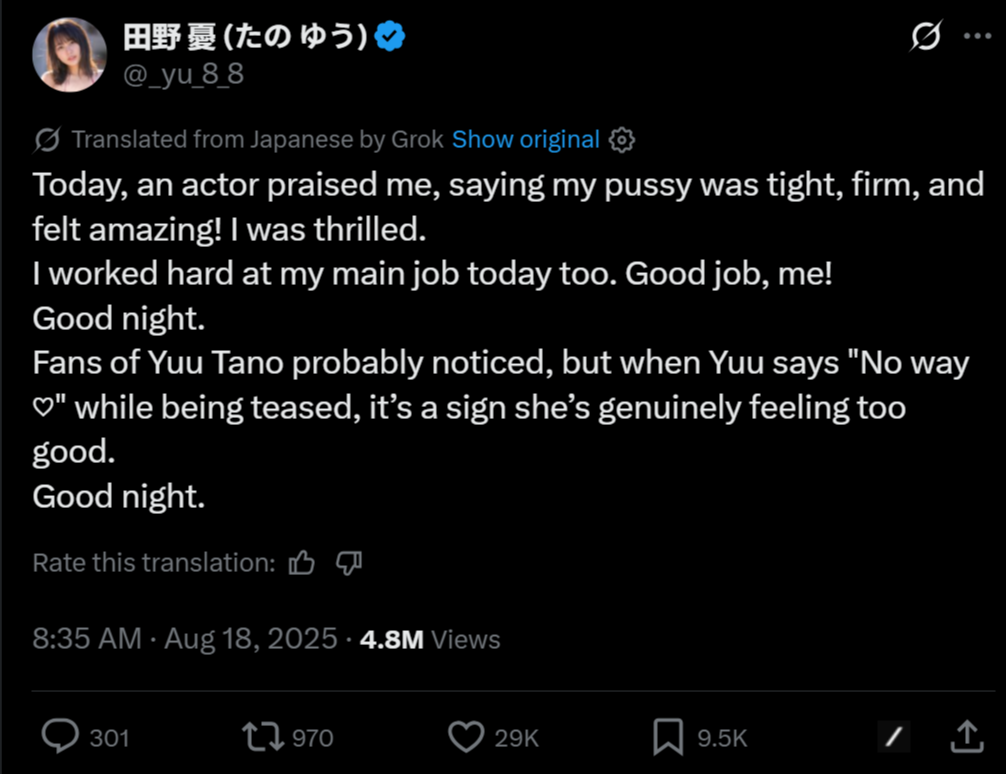
Task: Open the profile picture avatar
Action: pyautogui.click(x=69, y=55)
